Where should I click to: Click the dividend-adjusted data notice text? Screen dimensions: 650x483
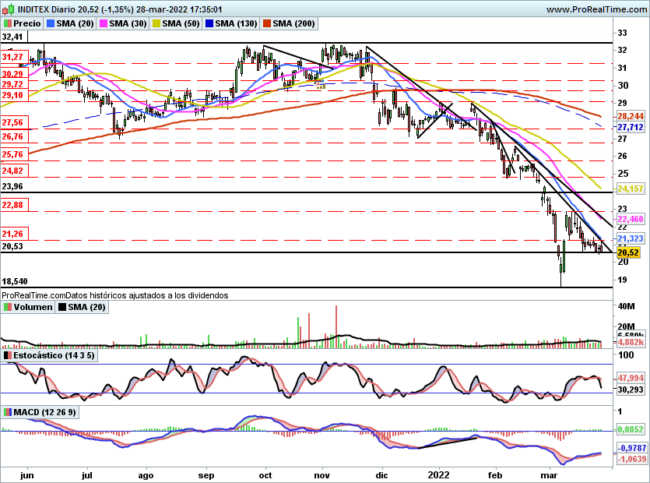(x=115, y=296)
